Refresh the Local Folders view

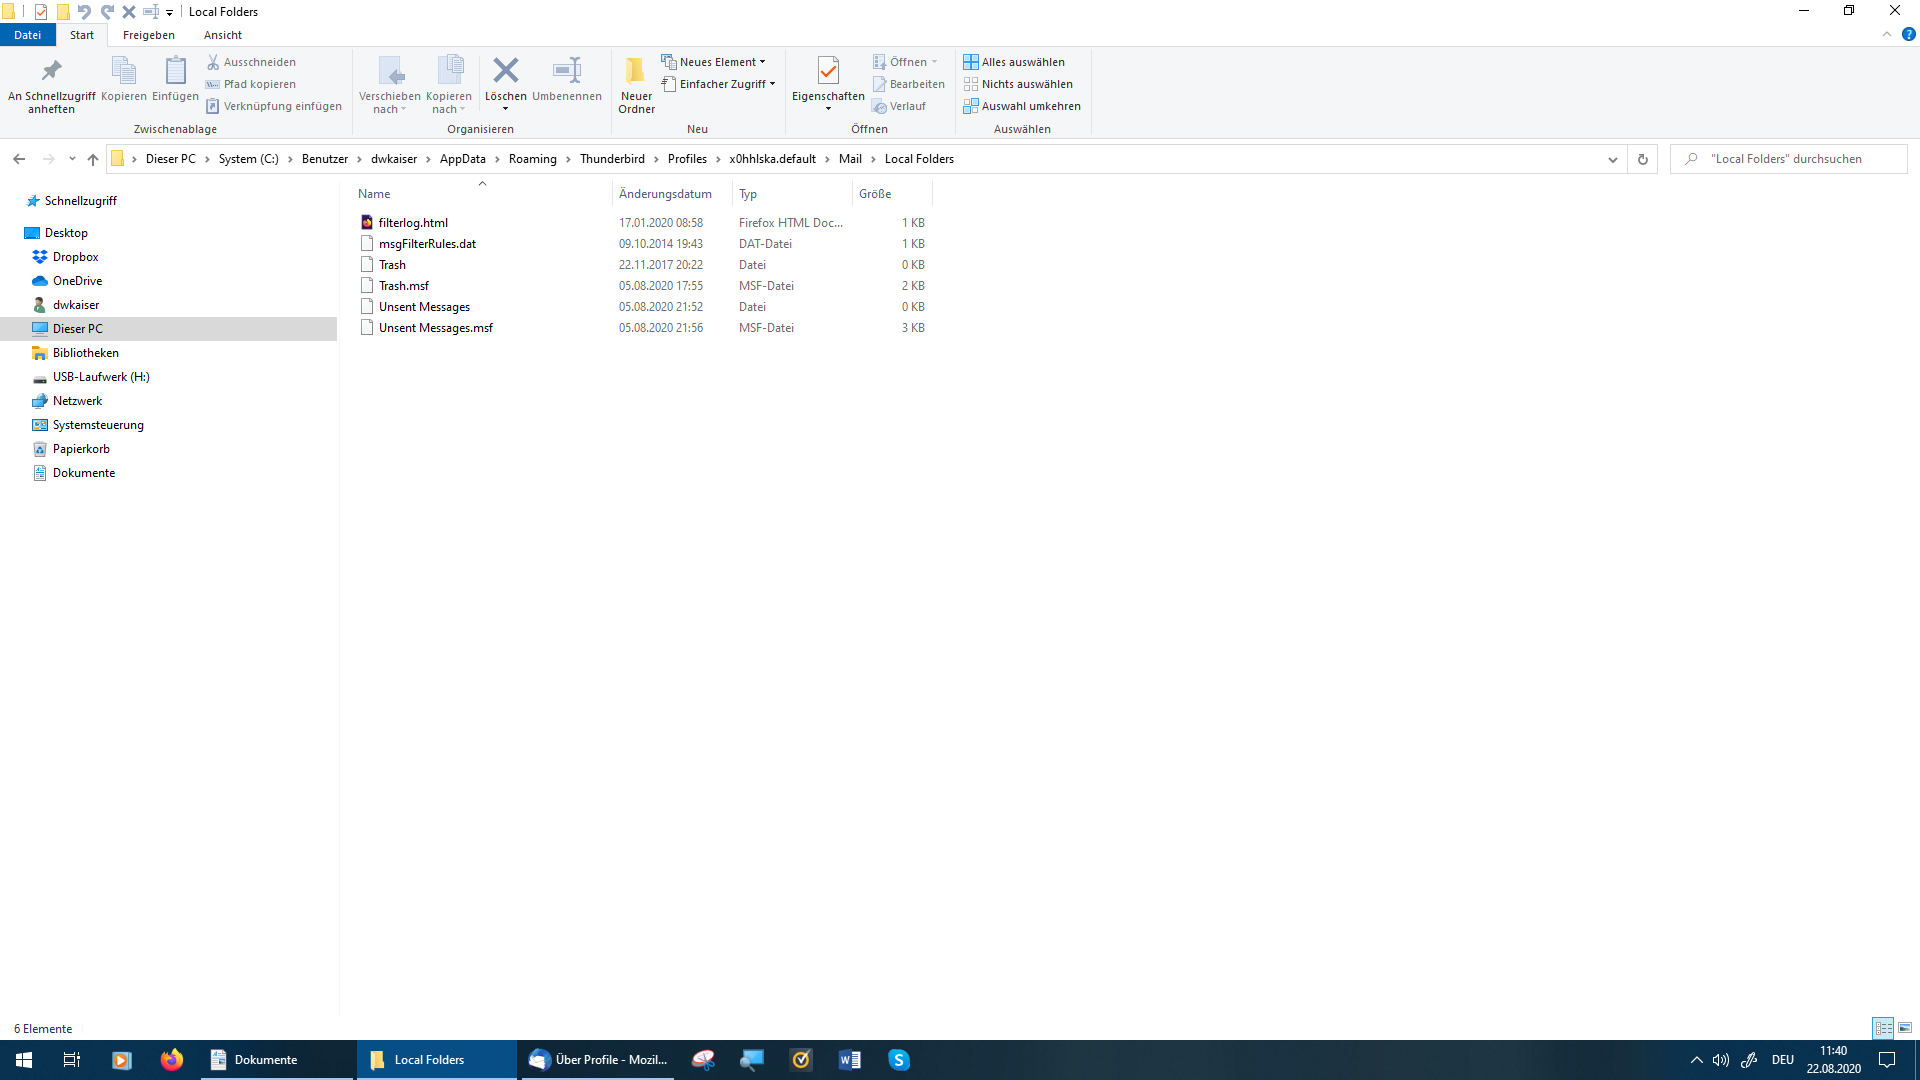tap(1642, 159)
